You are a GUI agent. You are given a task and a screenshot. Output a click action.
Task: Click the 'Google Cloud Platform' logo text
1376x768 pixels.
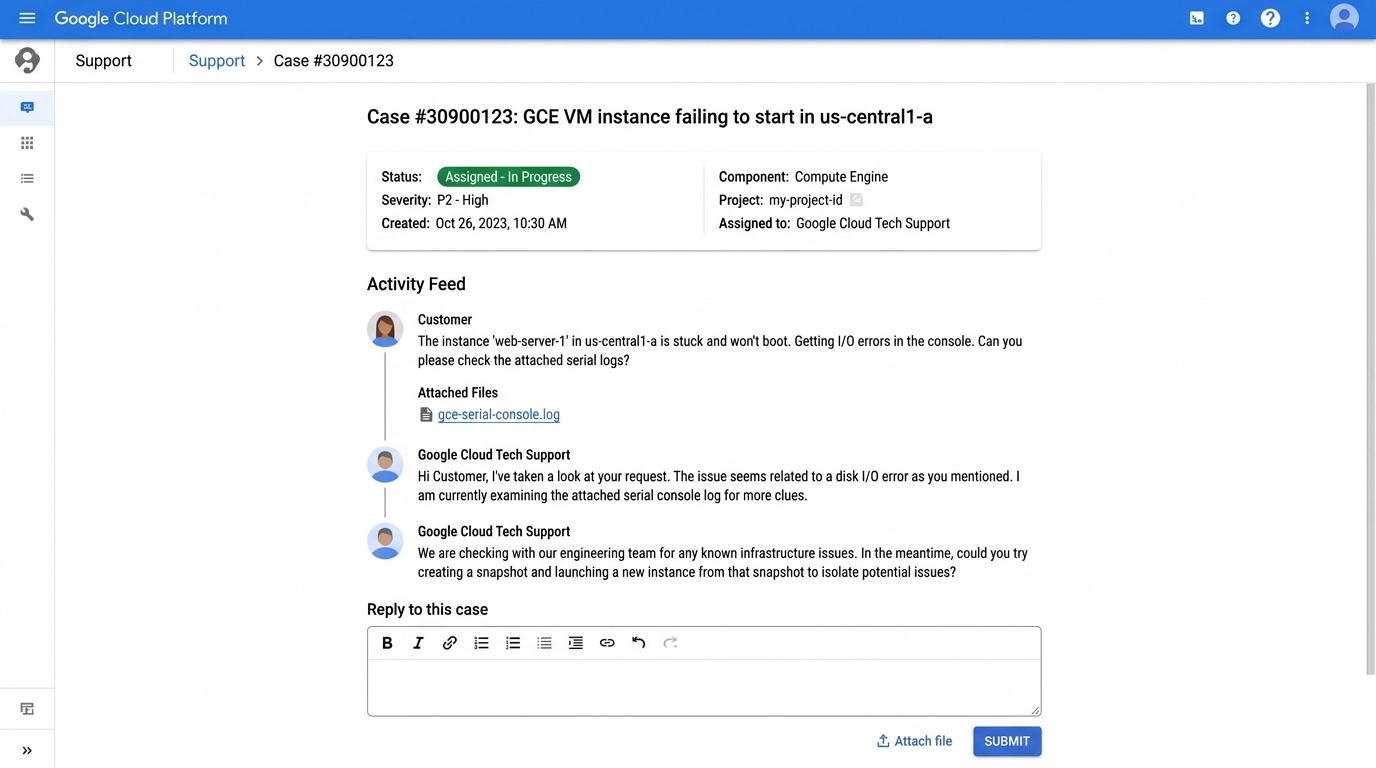click(x=141, y=18)
